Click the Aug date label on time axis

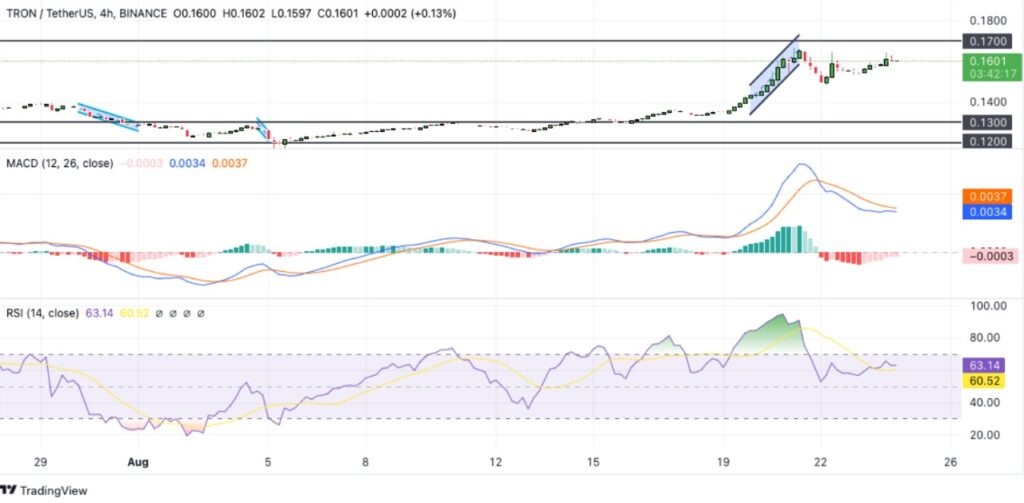pyautogui.click(x=138, y=462)
